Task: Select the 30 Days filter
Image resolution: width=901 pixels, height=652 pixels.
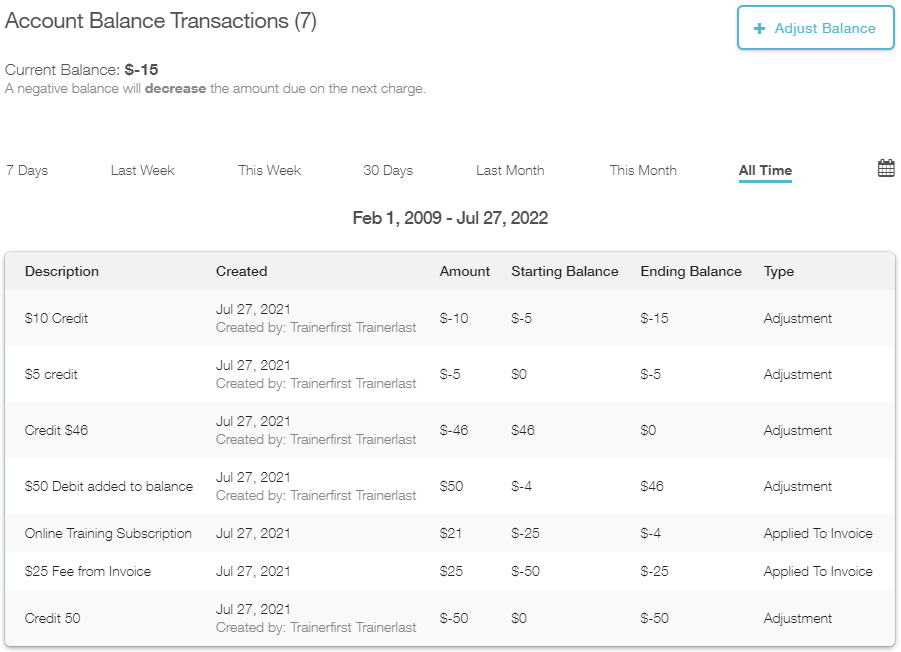Action: click(388, 170)
